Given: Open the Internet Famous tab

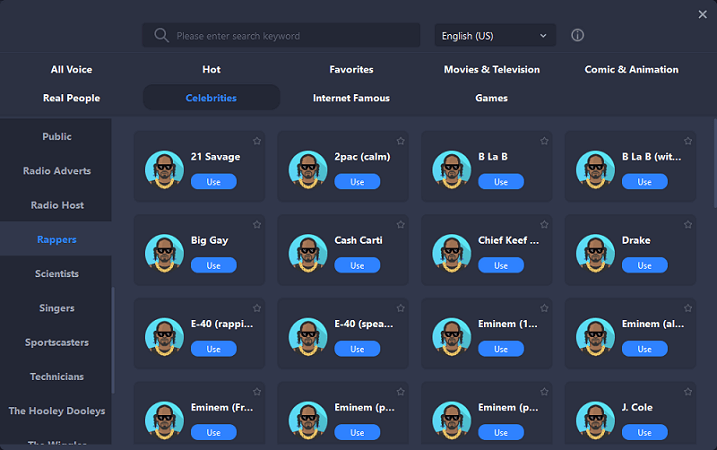Looking at the screenshot, I should (x=351, y=98).
